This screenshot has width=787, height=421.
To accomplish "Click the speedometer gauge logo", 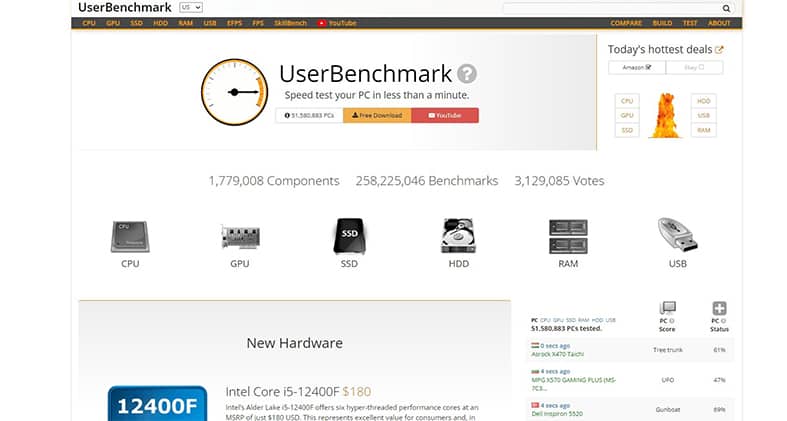I will coord(234,92).
